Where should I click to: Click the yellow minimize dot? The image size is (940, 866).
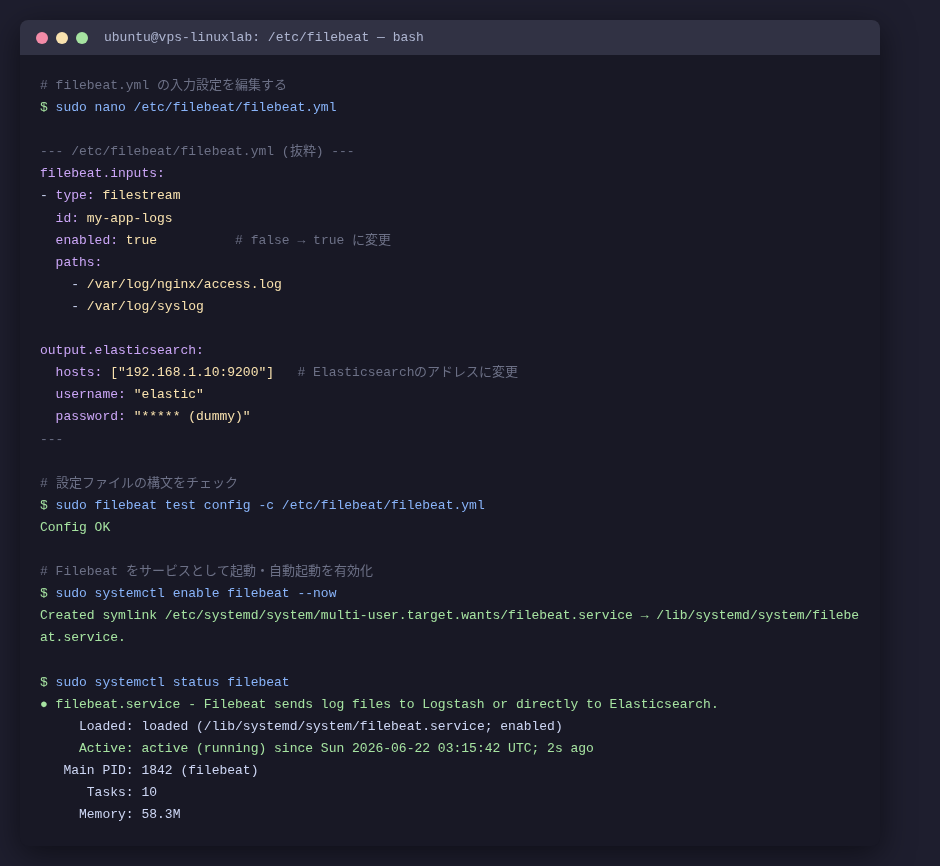[62, 38]
